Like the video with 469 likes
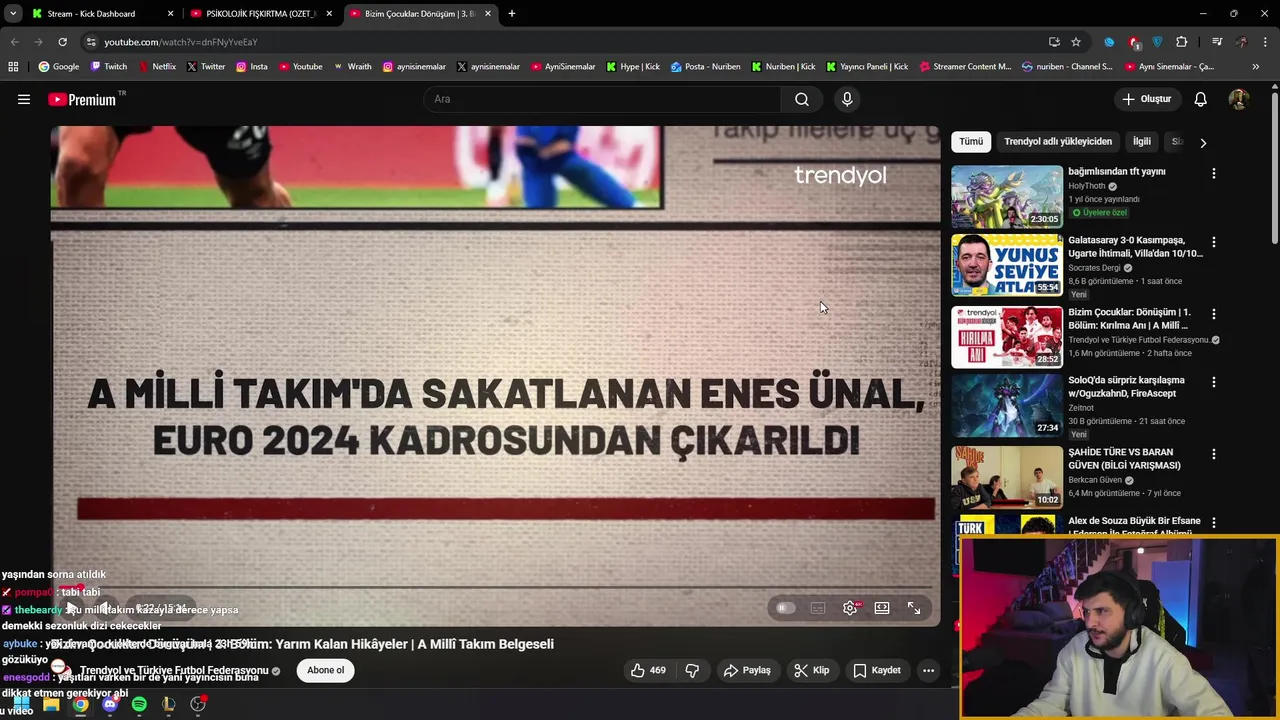The image size is (1280, 720). tap(648, 670)
